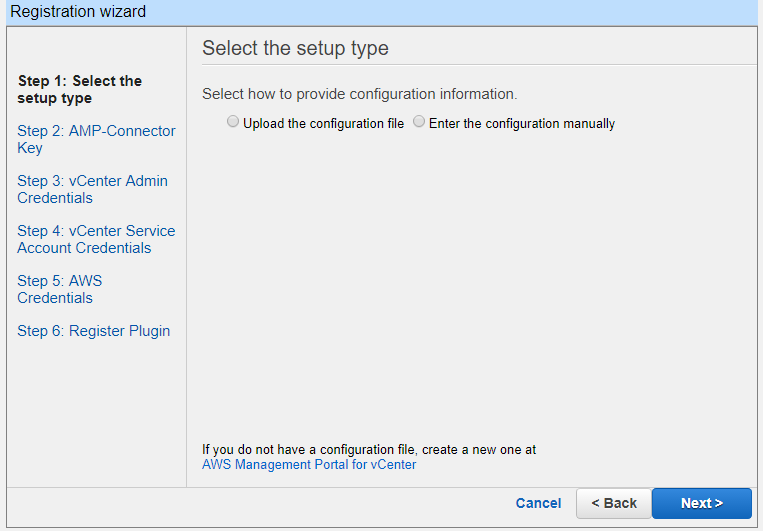This screenshot has width=763, height=531.
Task: Click the 'Select the setup type' heading
Action: [295, 48]
